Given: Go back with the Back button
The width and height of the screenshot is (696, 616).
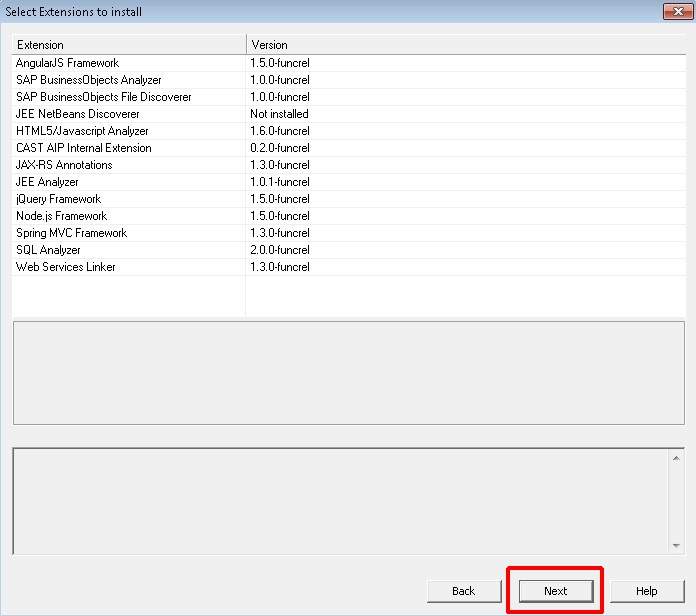Looking at the screenshot, I should (464, 591).
